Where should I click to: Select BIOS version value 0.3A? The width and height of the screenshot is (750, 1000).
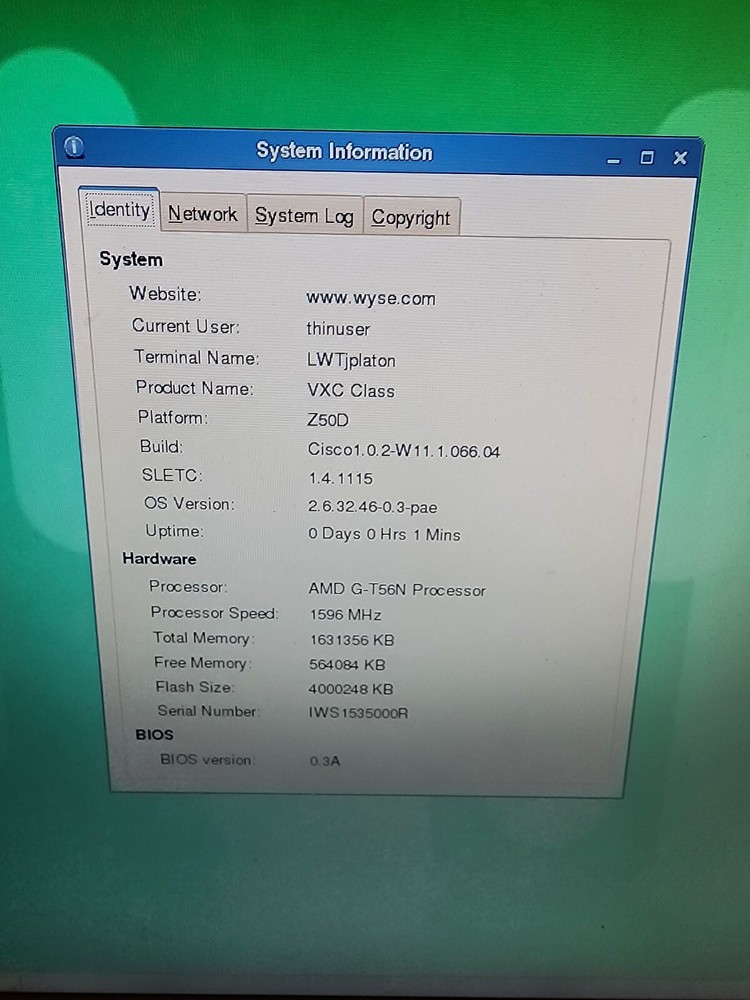click(325, 761)
